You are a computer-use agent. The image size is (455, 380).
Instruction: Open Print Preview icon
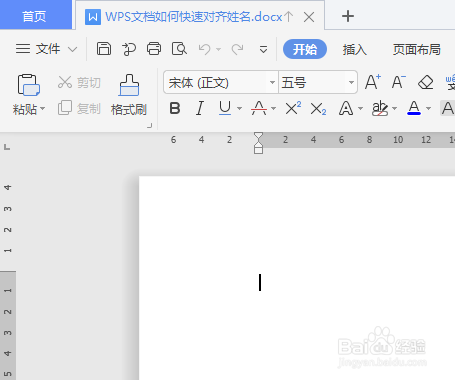[179, 49]
